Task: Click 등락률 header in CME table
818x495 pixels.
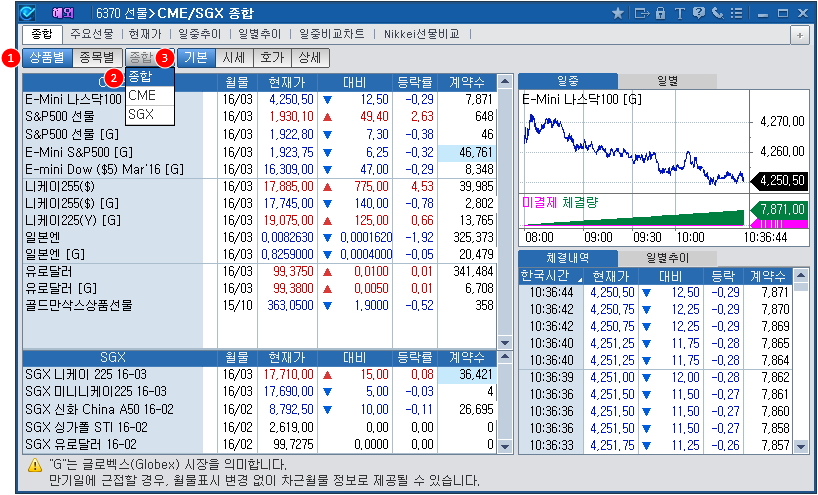Action: click(415, 82)
